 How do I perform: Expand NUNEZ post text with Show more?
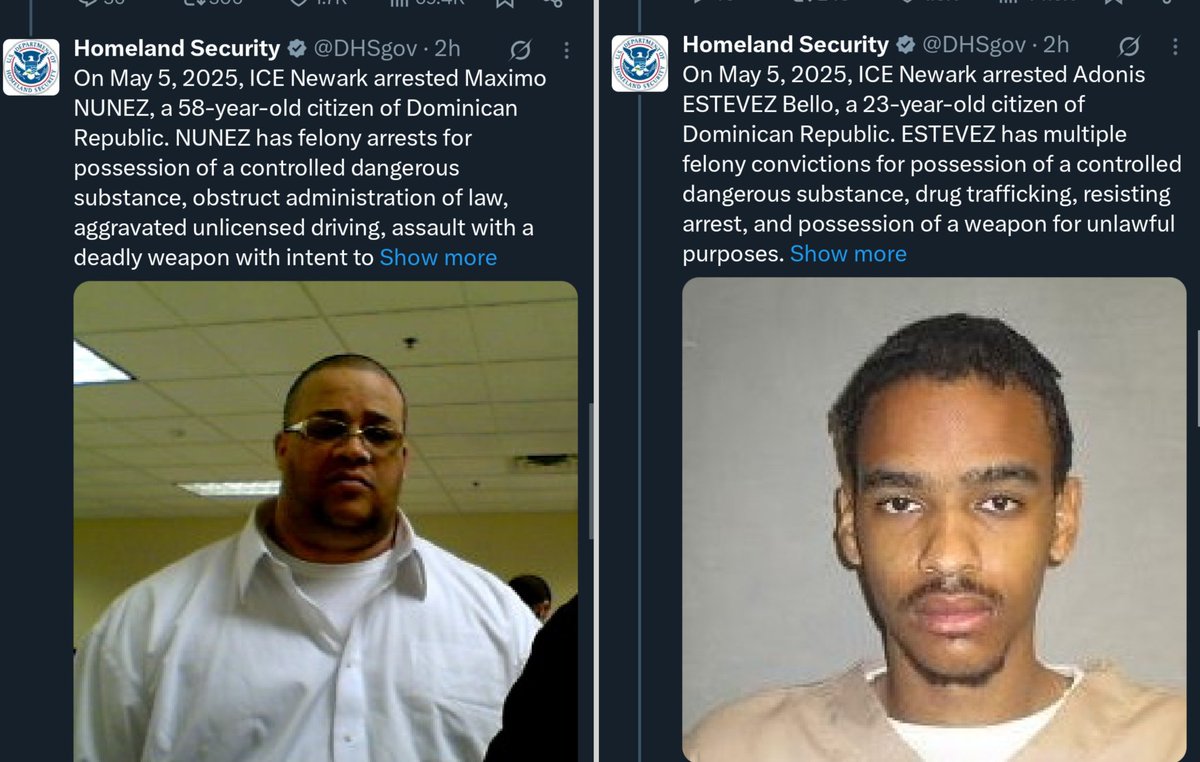coord(438,257)
